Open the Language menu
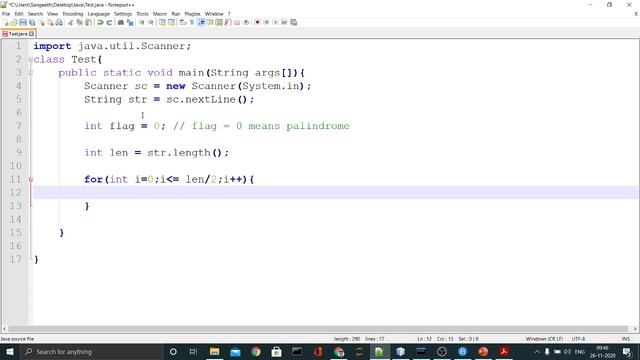 (x=98, y=14)
